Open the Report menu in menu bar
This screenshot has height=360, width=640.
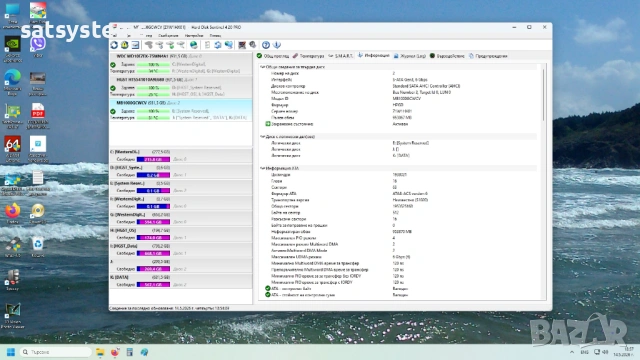[168, 36]
